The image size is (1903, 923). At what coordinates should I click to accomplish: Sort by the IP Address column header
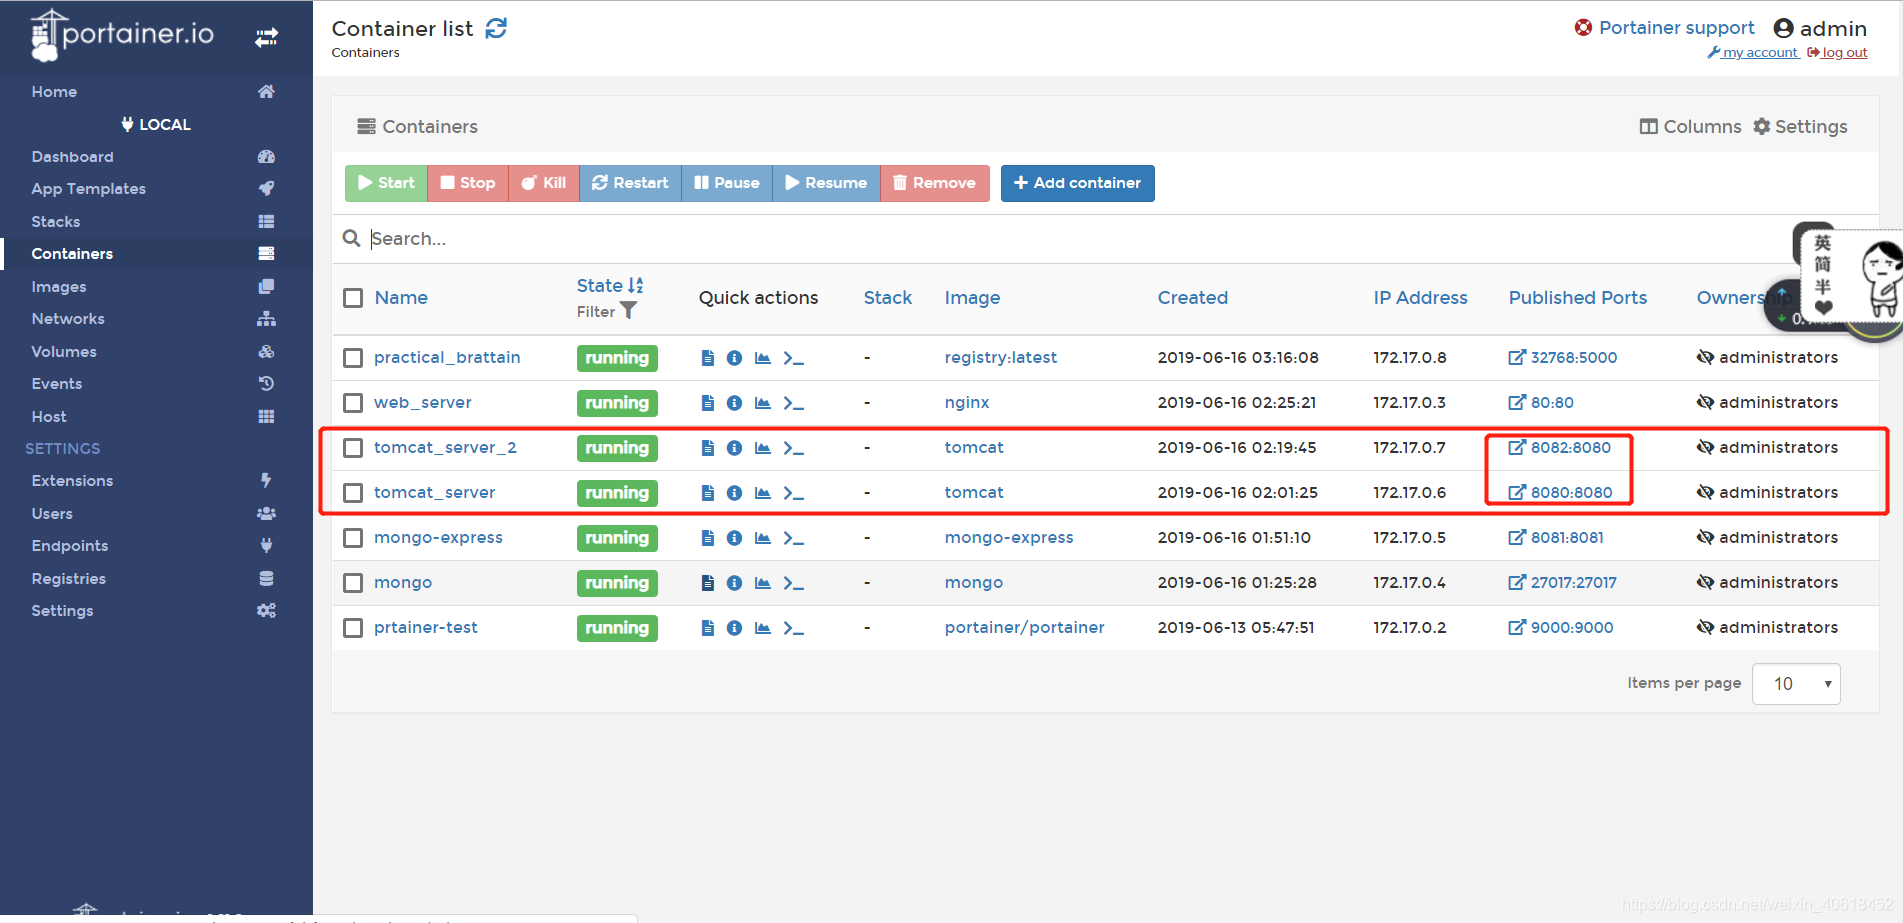click(x=1420, y=298)
